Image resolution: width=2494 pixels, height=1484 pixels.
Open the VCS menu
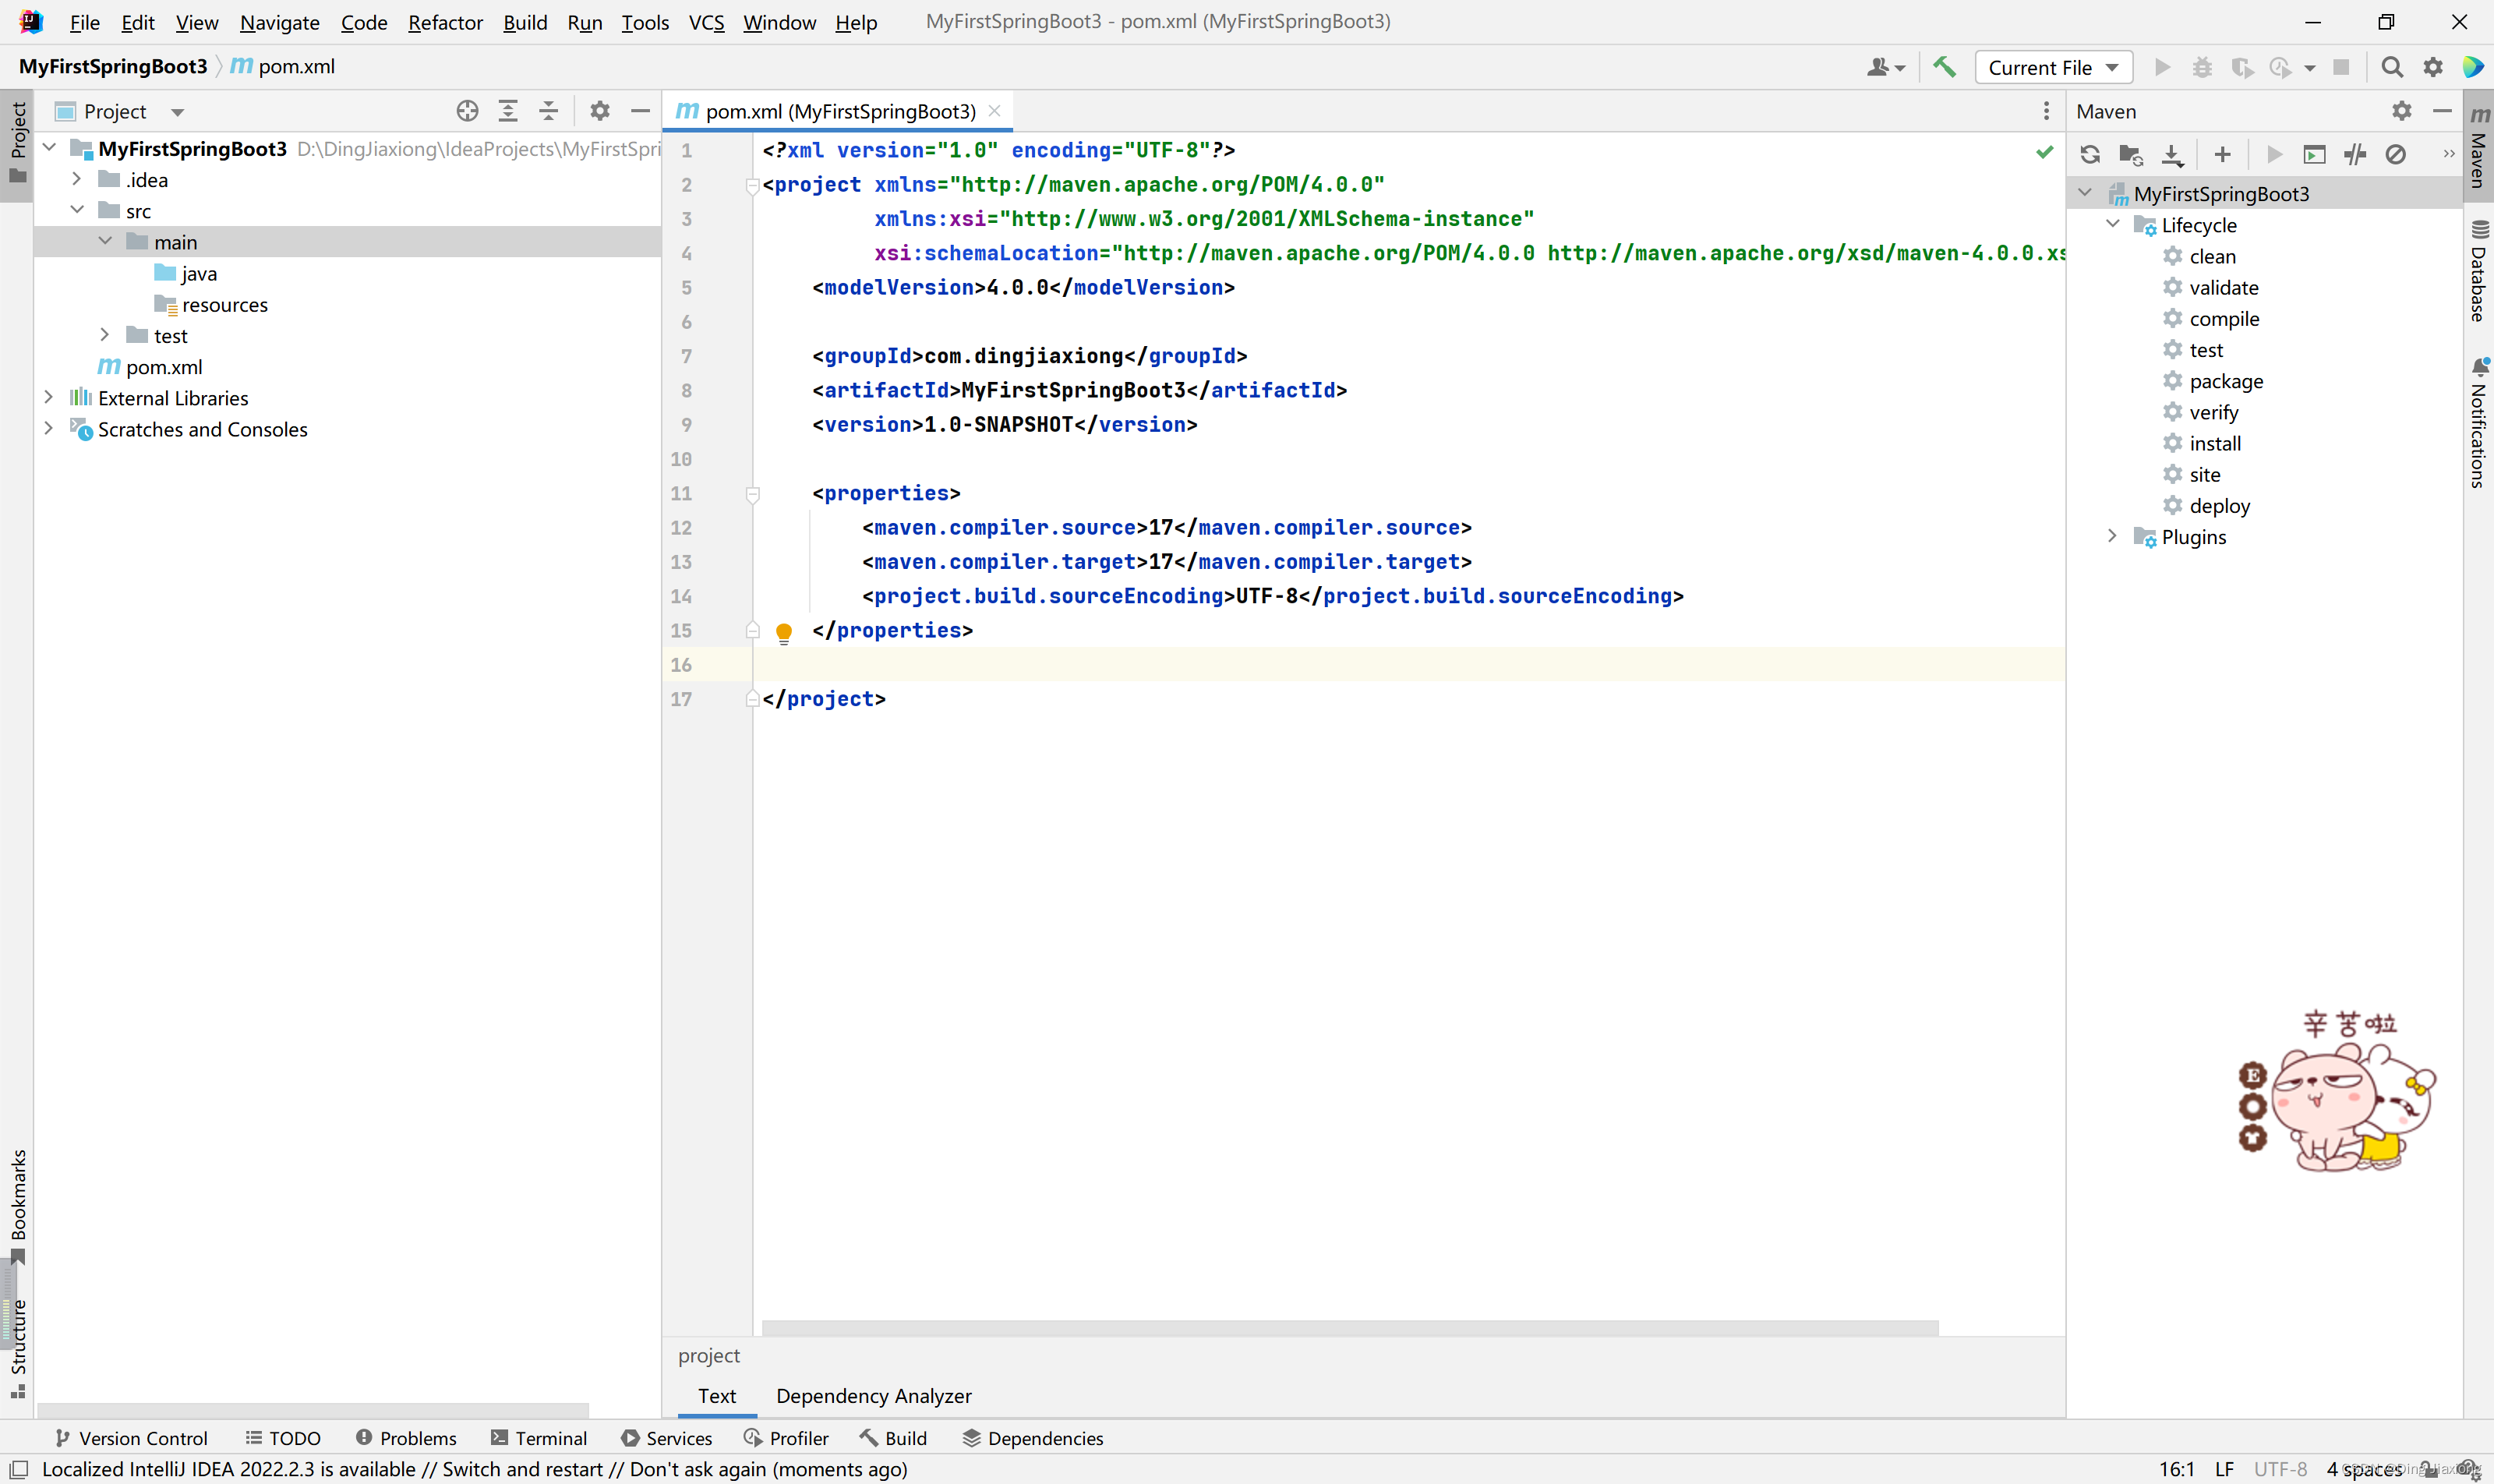pos(706,22)
